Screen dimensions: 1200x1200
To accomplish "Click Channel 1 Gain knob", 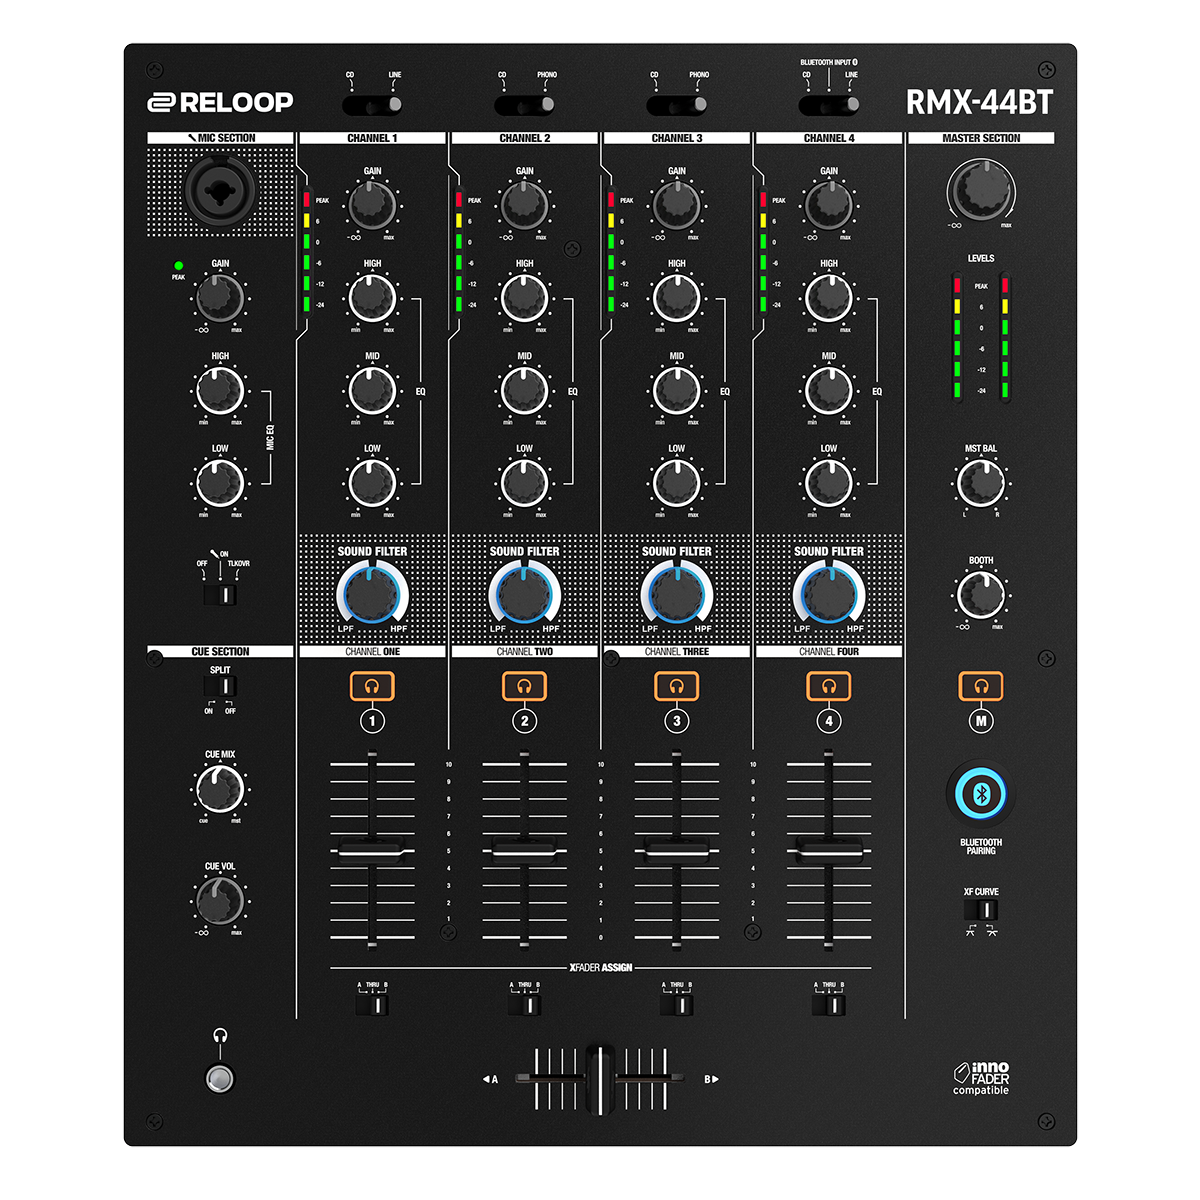I will (x=372, y=205).
